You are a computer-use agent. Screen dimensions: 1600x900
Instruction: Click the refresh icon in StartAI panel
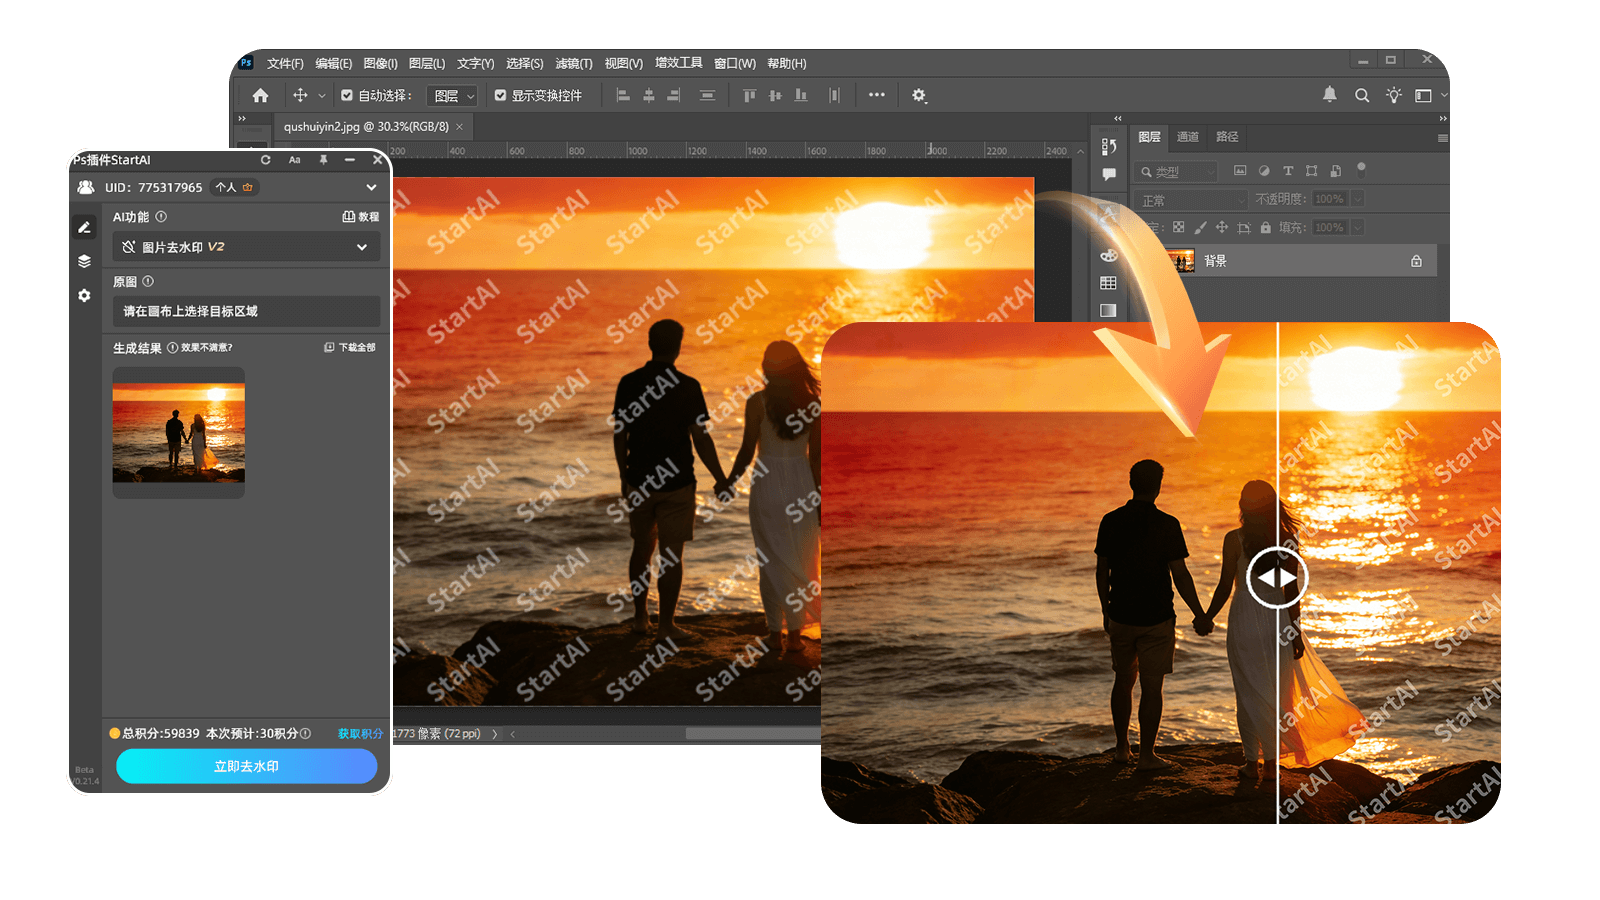(x=266, y=160)
